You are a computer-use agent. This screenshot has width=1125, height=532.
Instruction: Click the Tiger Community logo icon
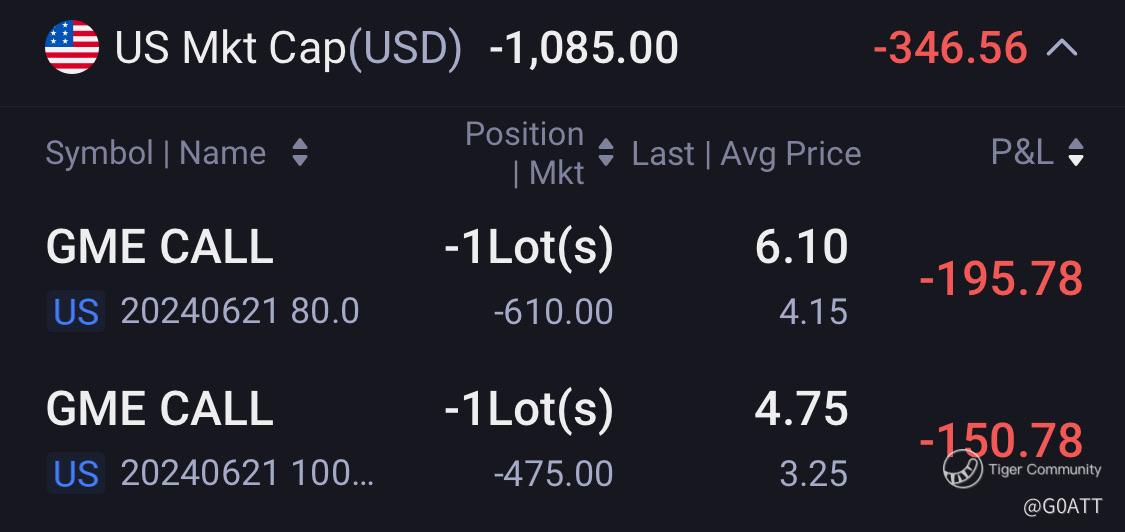pyautogui.click(x=962, y=469)
